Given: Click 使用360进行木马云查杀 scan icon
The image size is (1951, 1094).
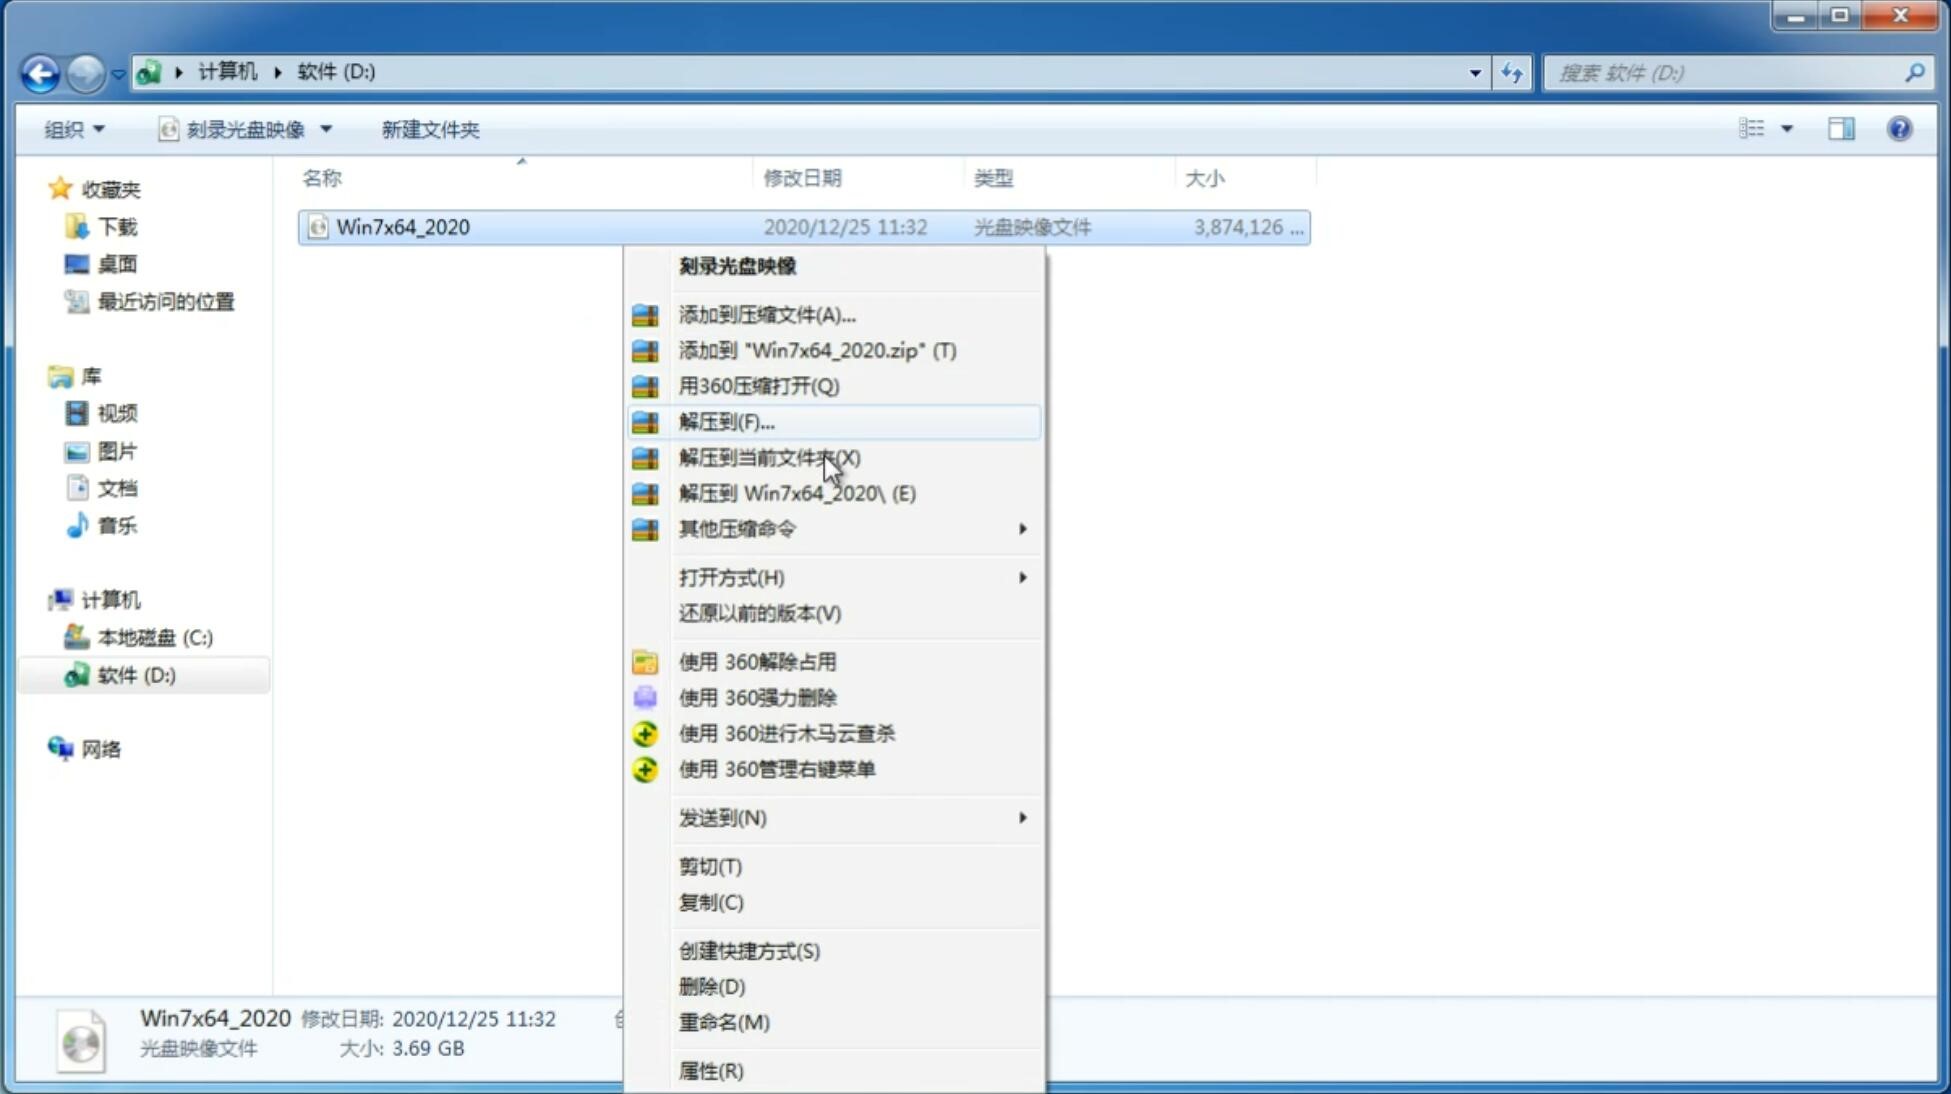Looking at the screenshot, I should [645, 733].
